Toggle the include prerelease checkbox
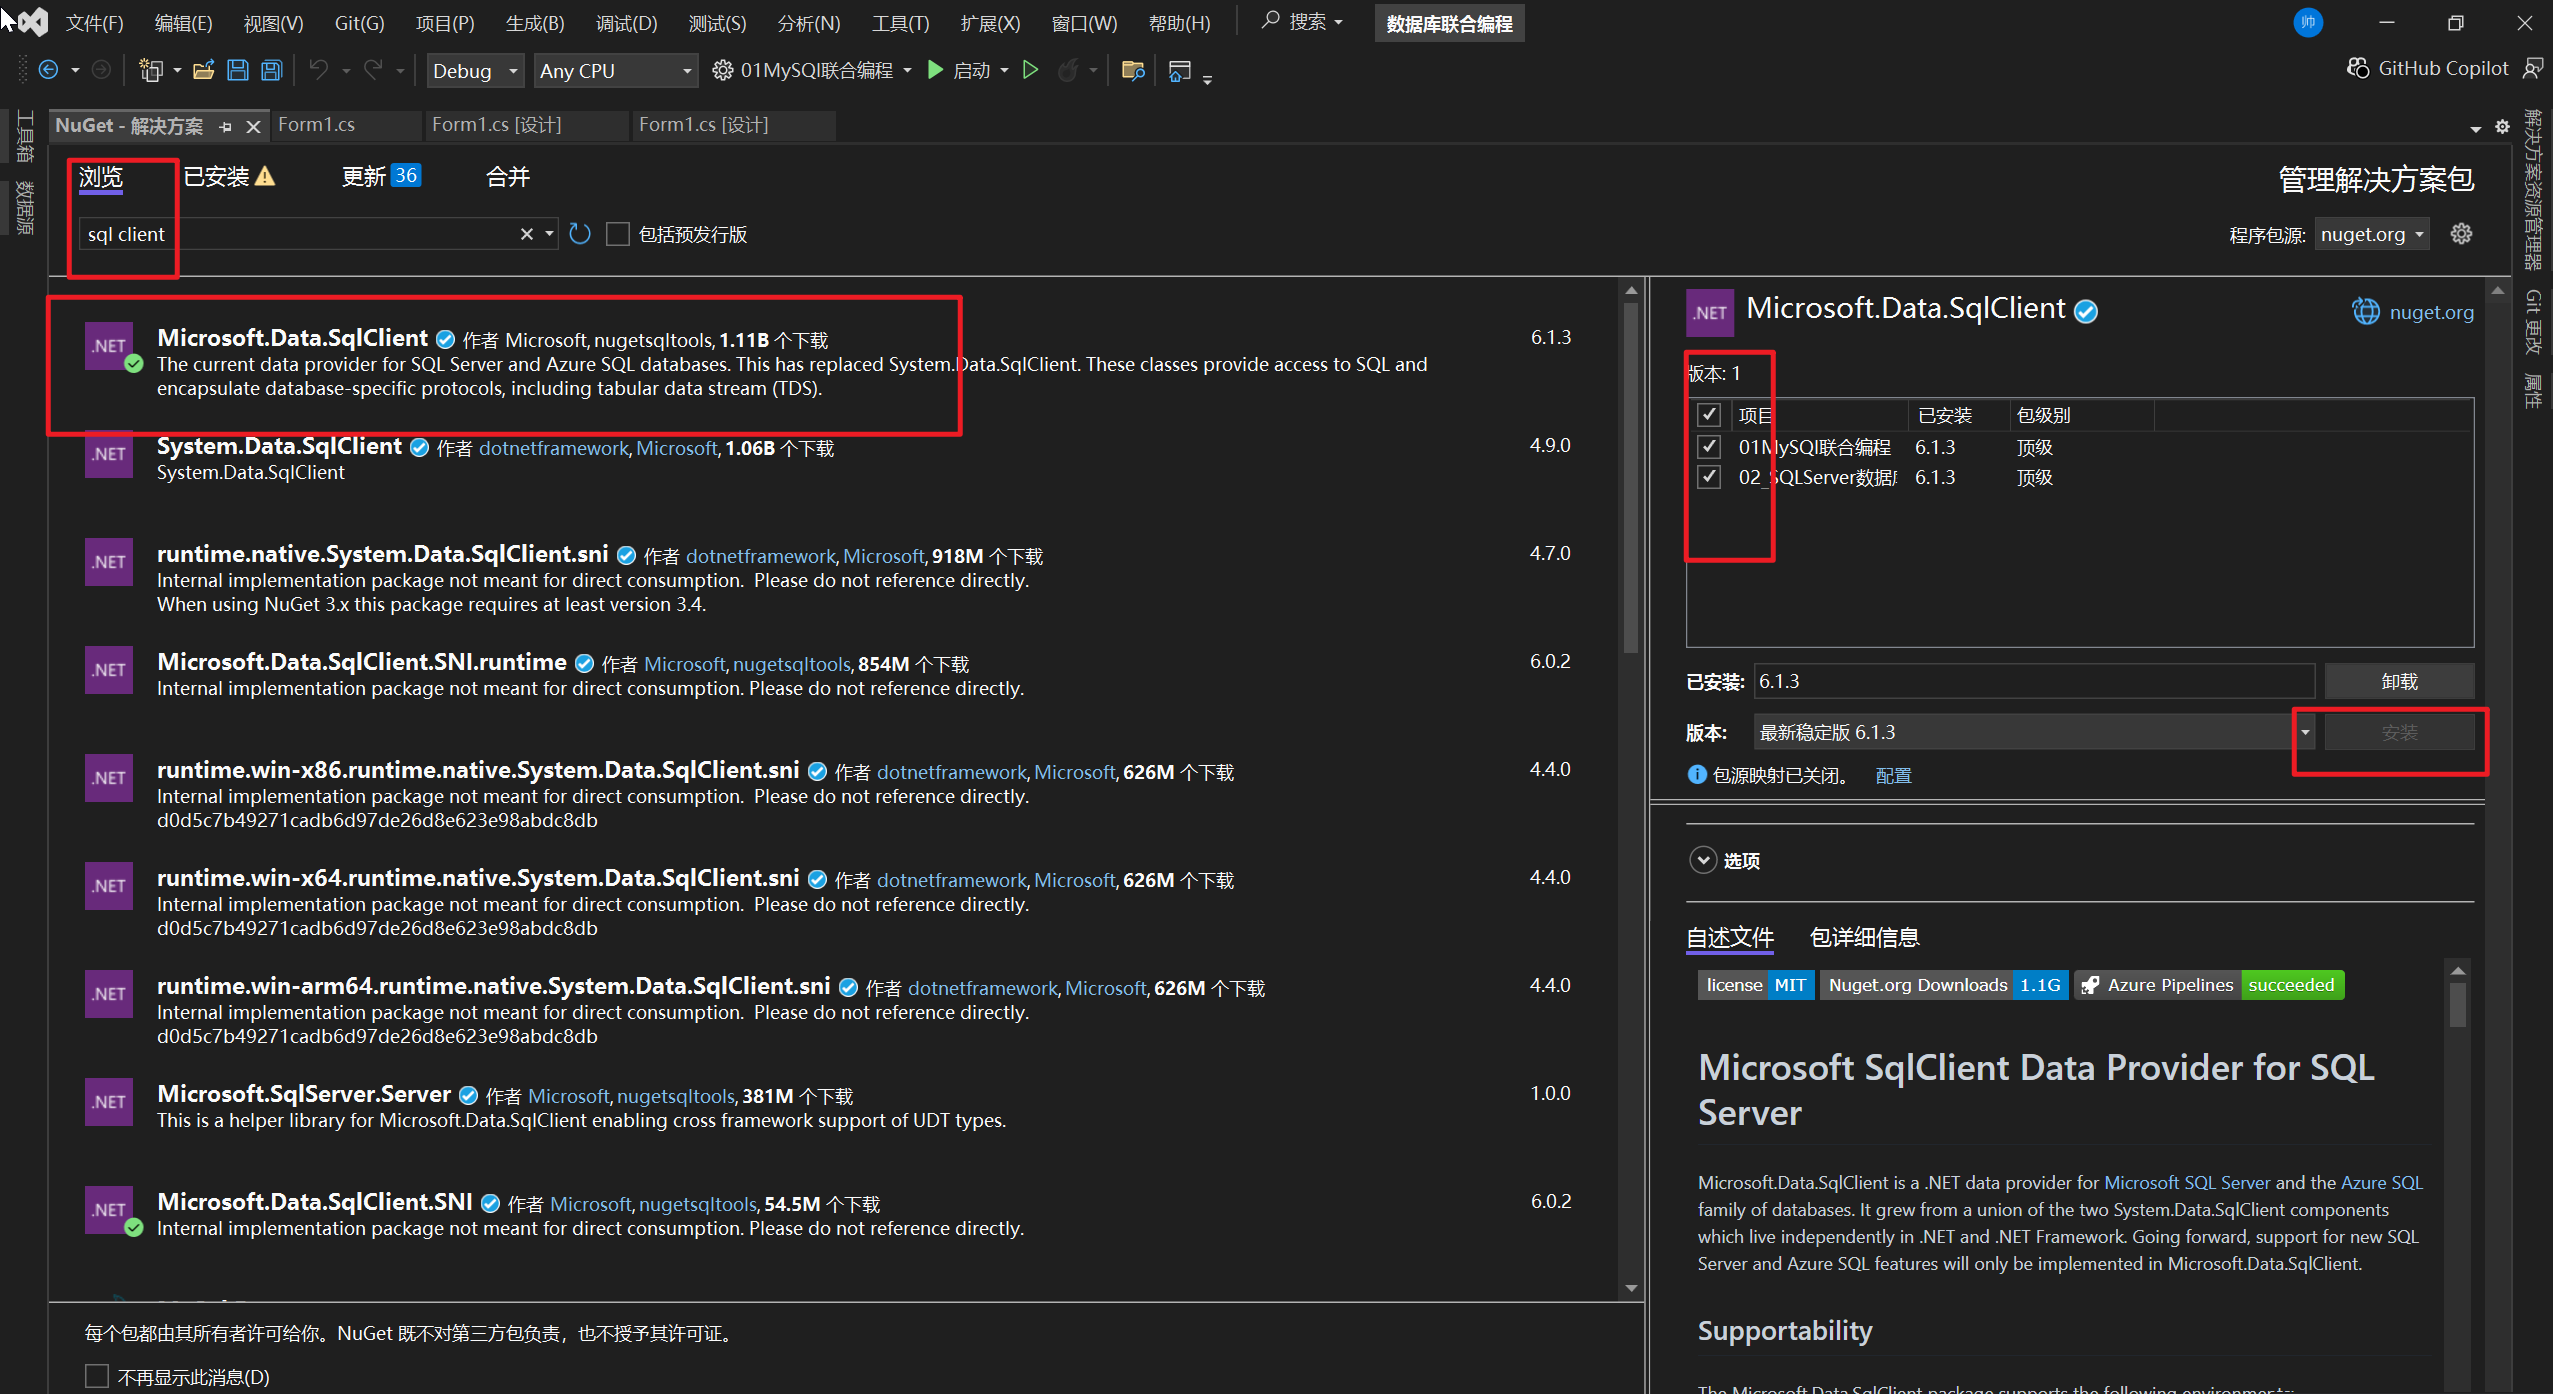 point(618,234)
